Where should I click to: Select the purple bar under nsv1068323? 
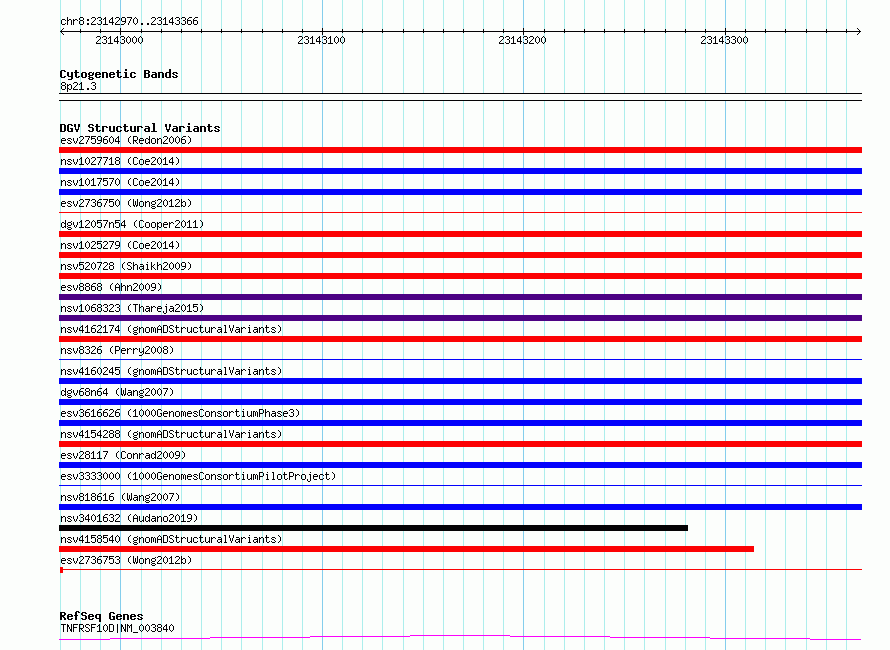click(460, 318)
